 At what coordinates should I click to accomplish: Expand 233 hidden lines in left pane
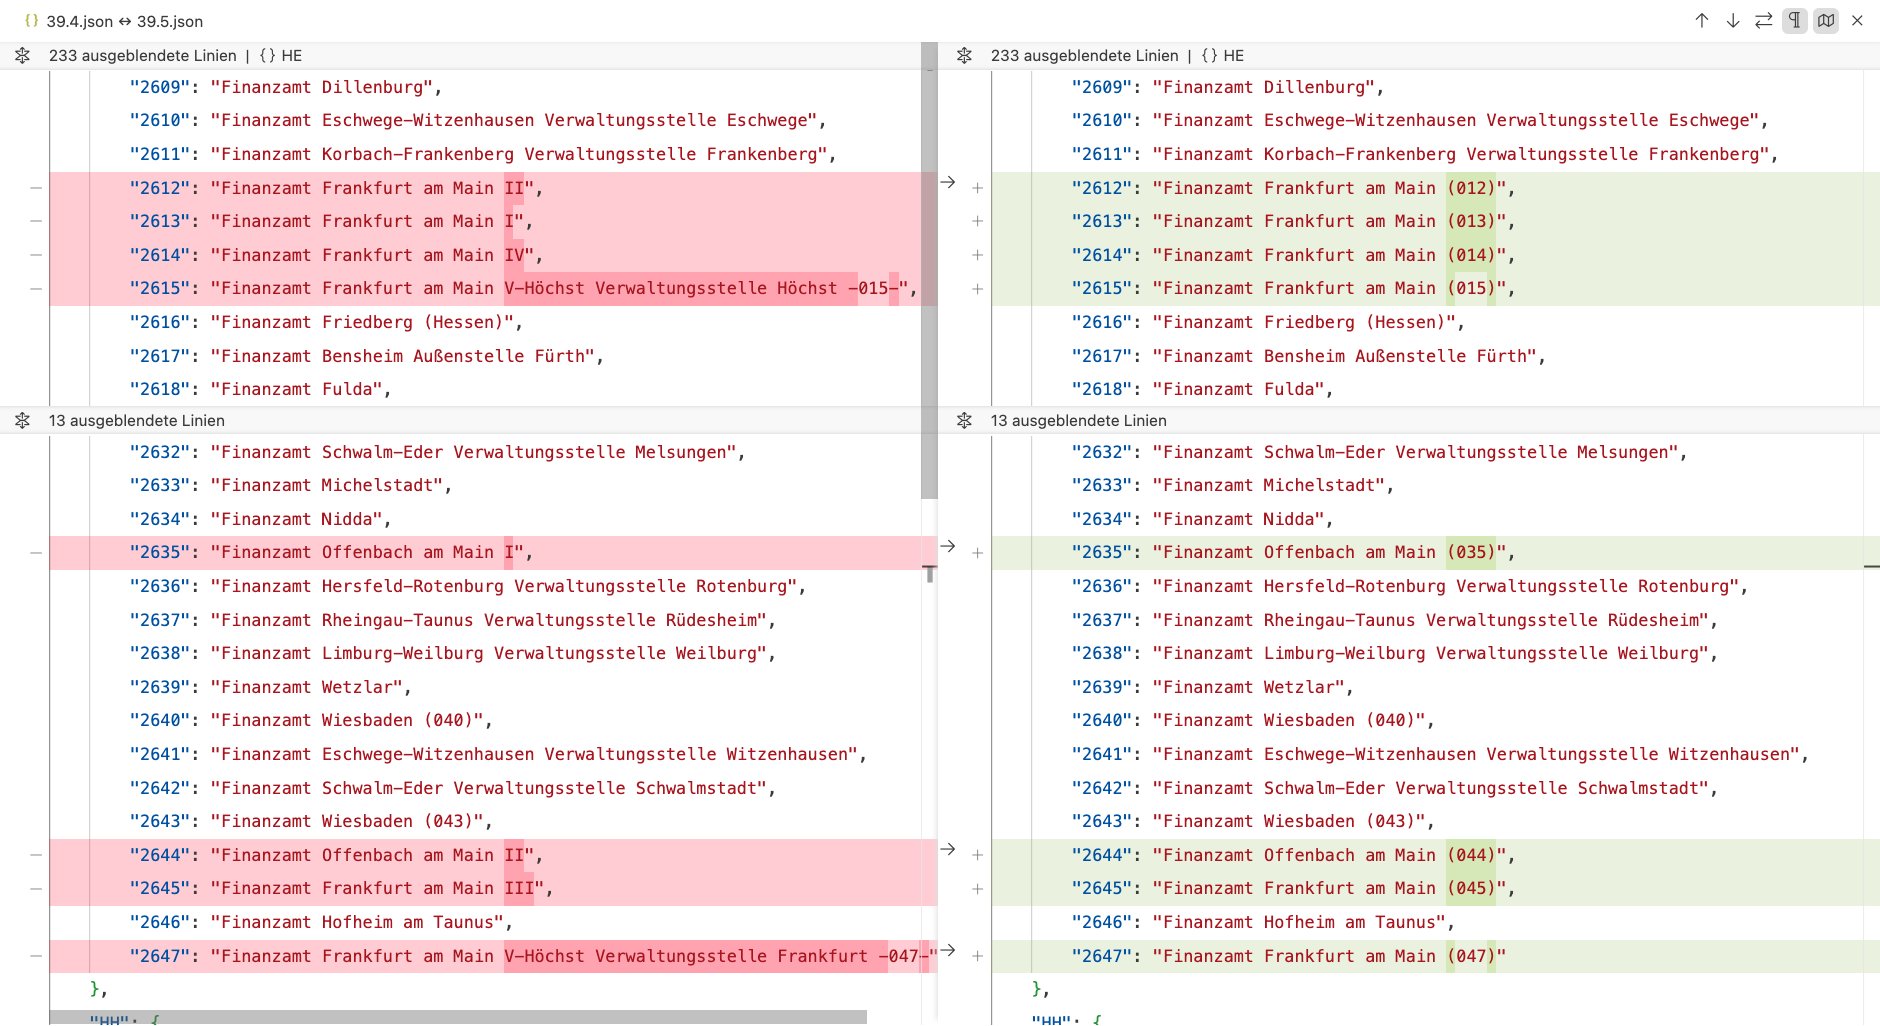(22, 56)
